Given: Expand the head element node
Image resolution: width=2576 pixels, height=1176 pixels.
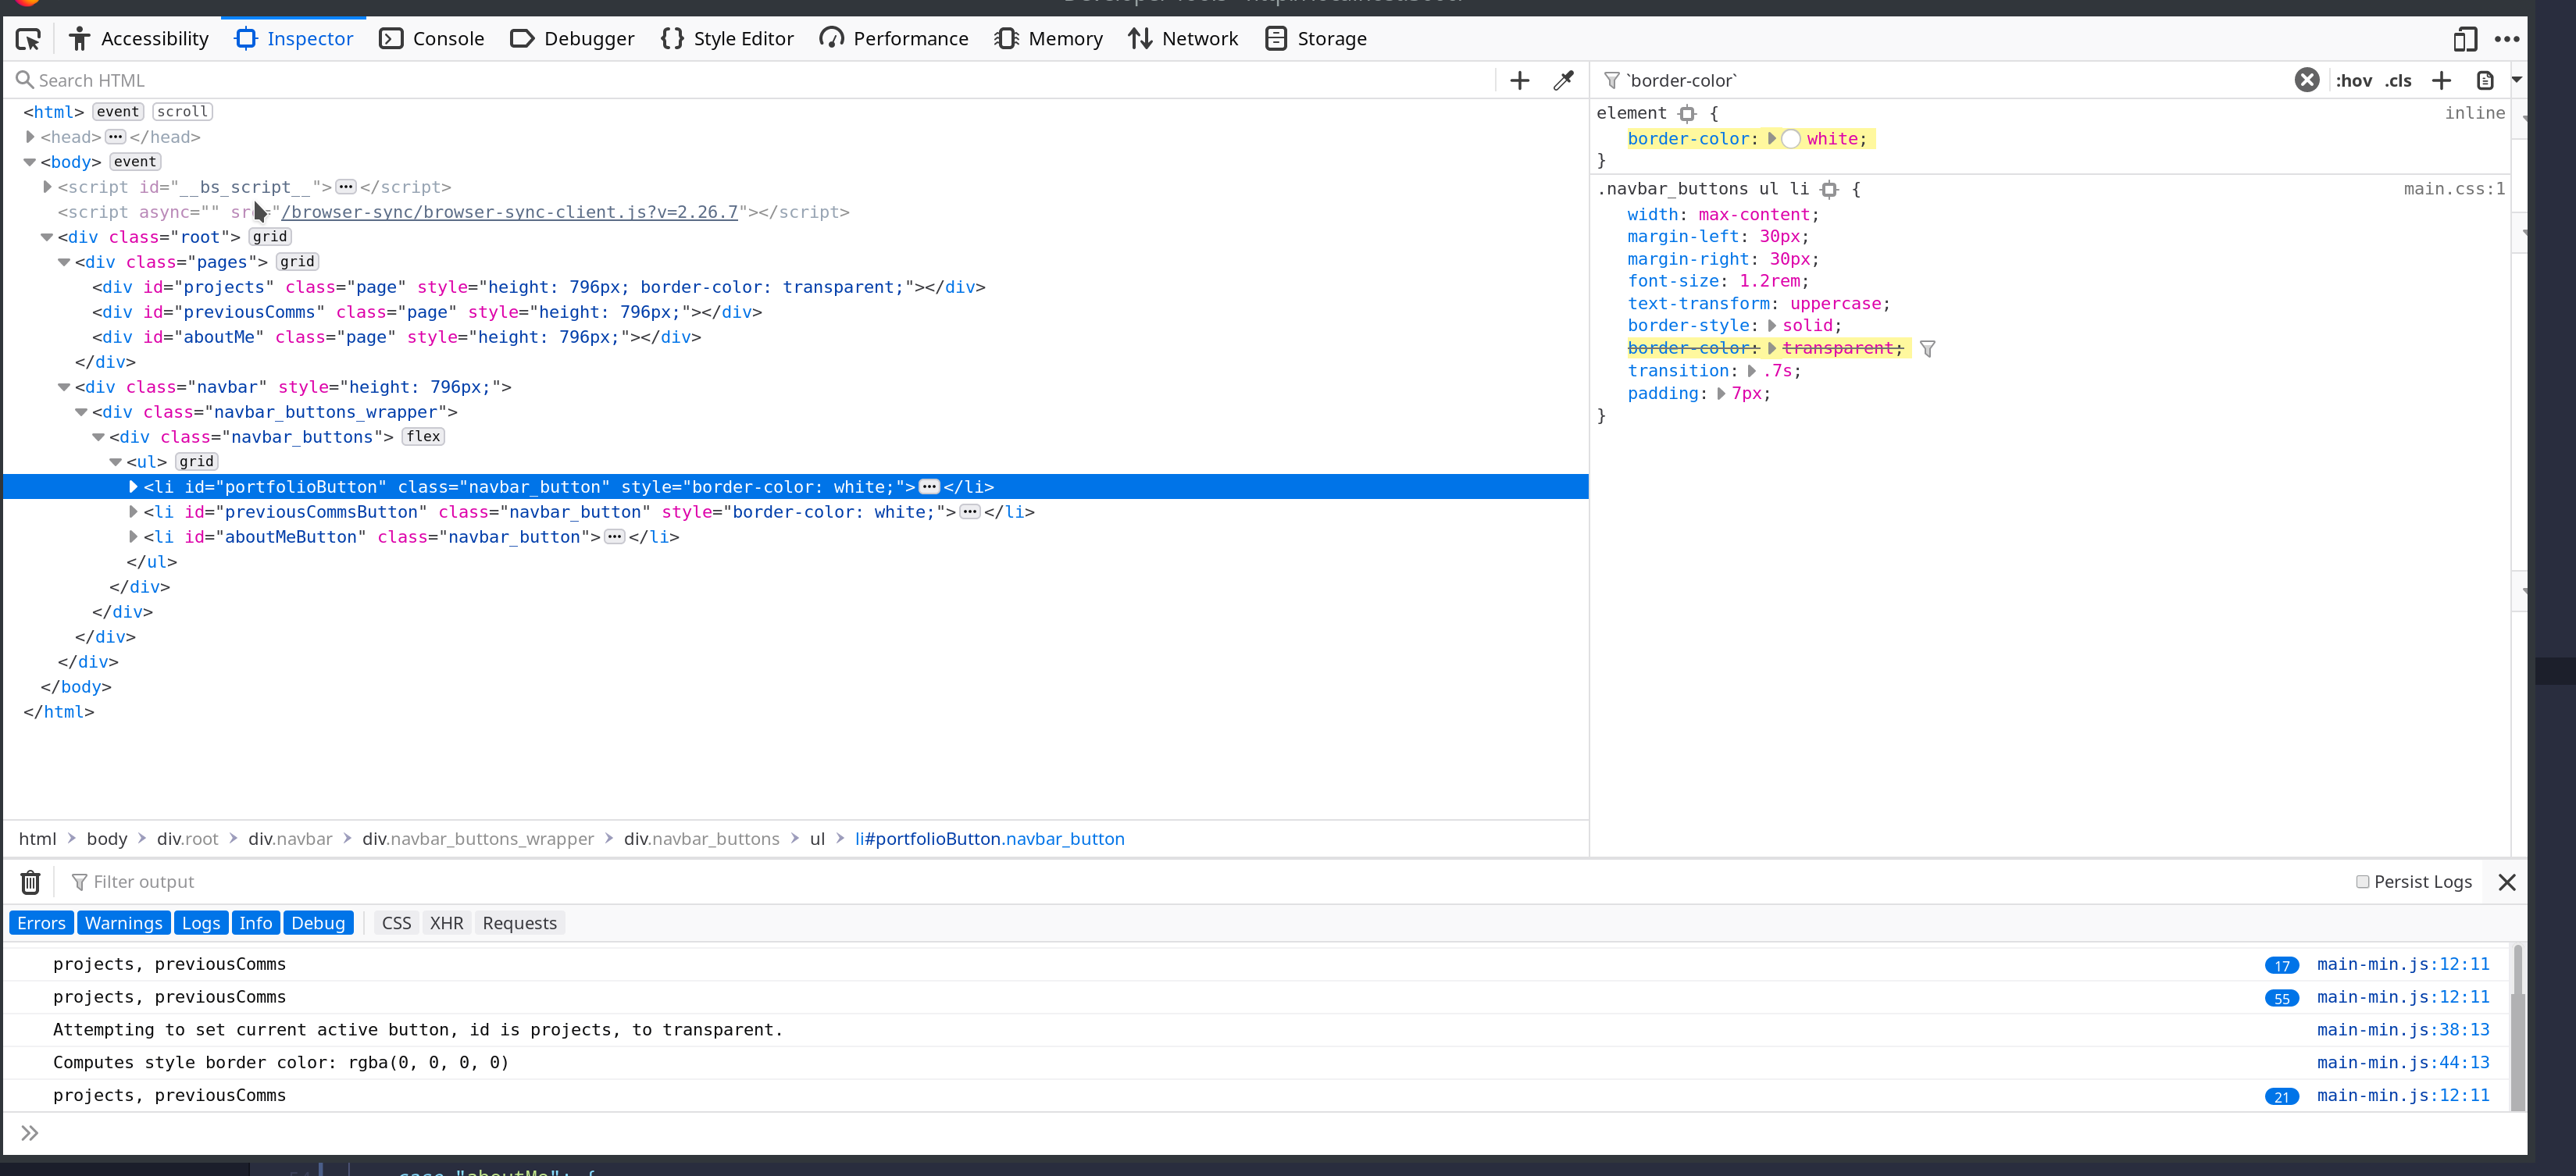Looking at the screenshot, I should pyautogui.click(x=30, y=137).
